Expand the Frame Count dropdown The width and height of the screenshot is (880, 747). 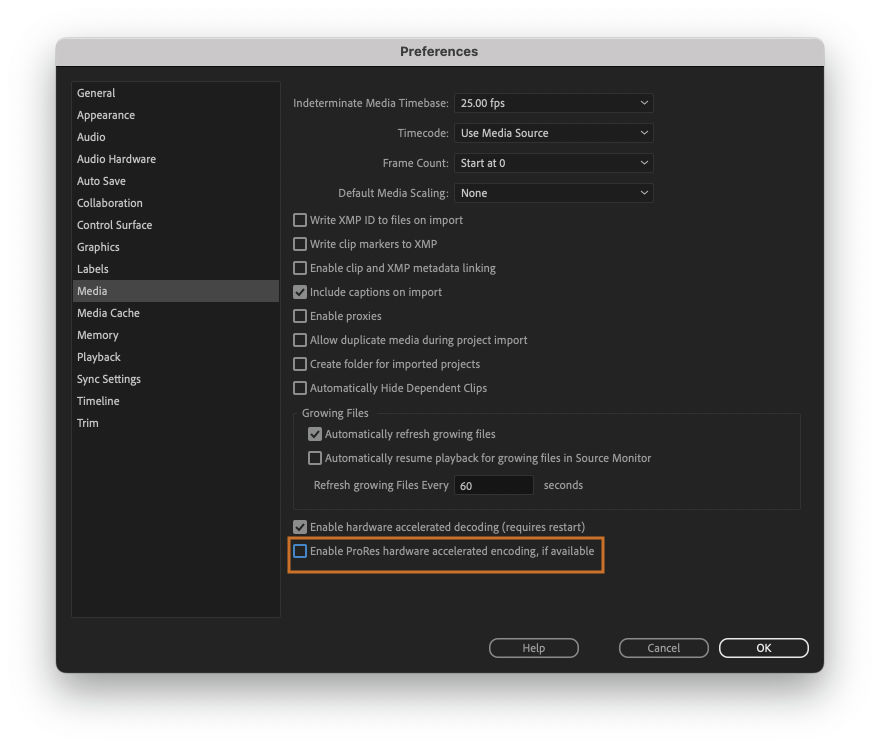(554, 163)
